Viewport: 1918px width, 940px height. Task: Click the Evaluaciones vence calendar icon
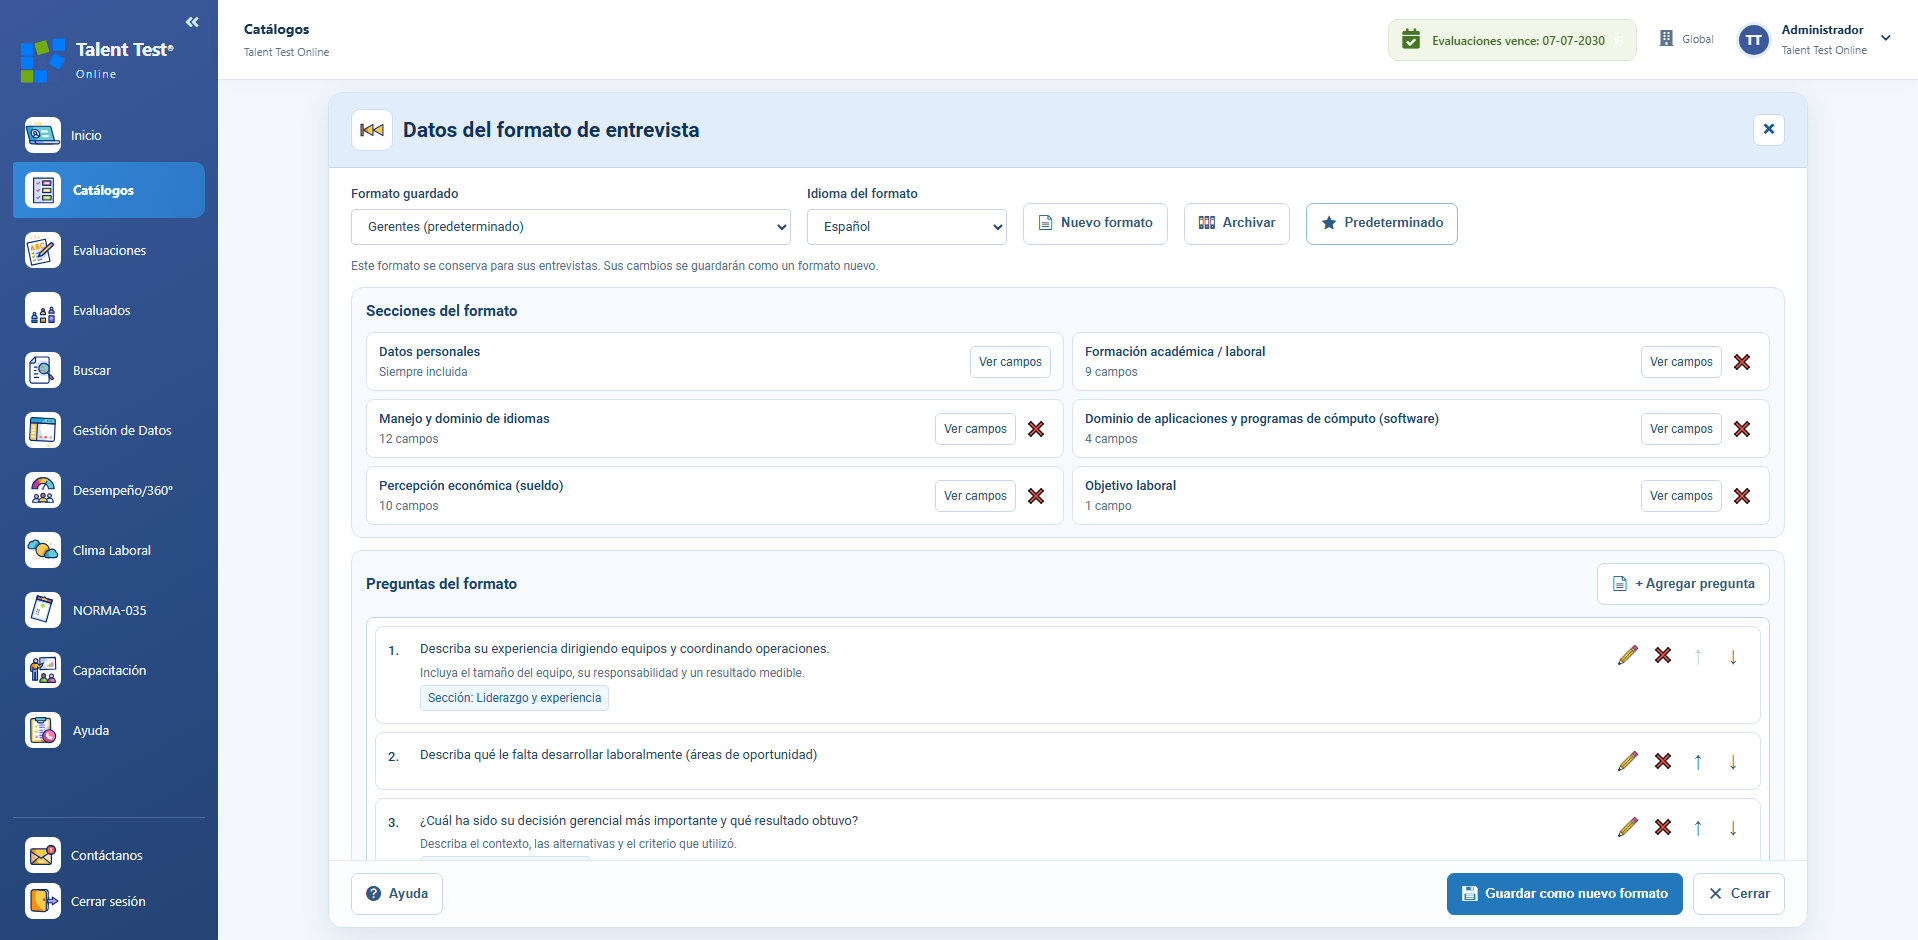pos(1411,40)
